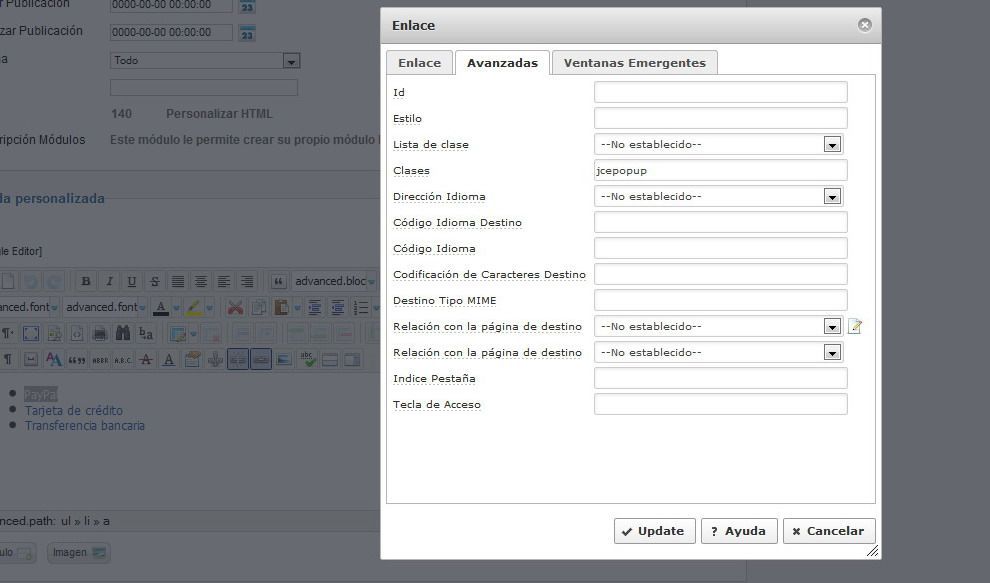
Task: Toggle the spellchecker abc icon
Action: click(307, 360)
